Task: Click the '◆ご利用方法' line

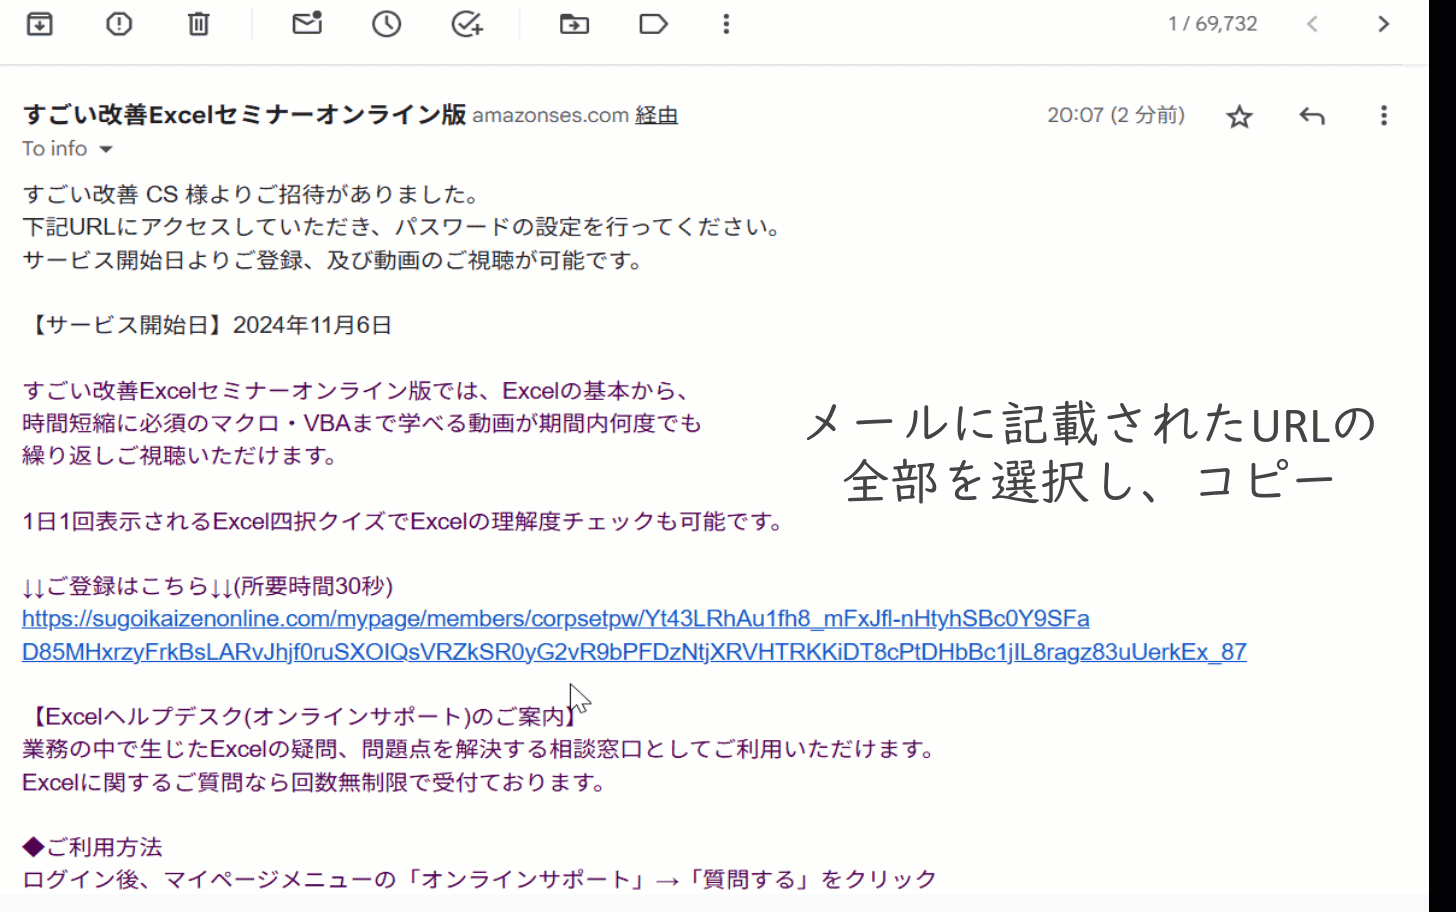Action: click(x=92, y=847)
